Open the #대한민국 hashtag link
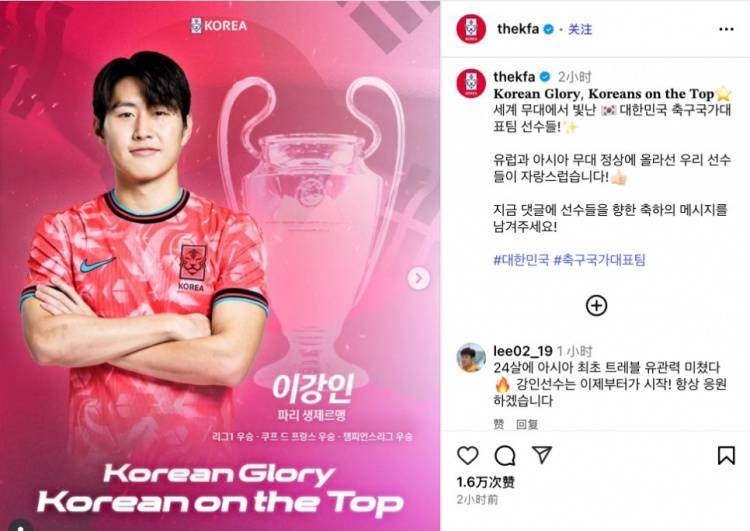The height and width of the screenshot is (531, 750). [521, 260]
